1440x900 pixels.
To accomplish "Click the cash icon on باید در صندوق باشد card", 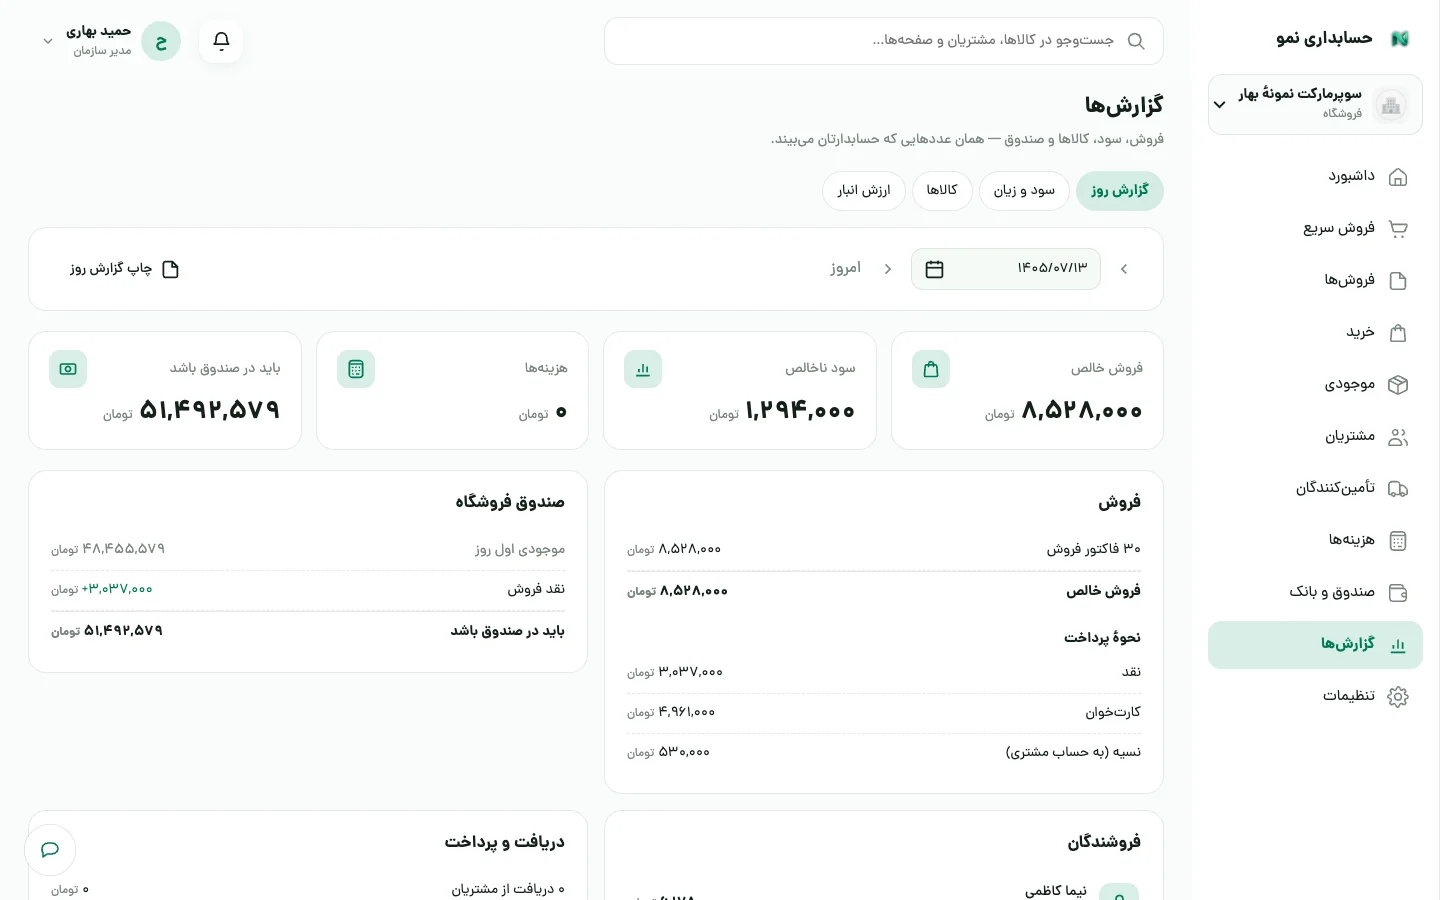I will pyautogui.click(x=68, y=369).
